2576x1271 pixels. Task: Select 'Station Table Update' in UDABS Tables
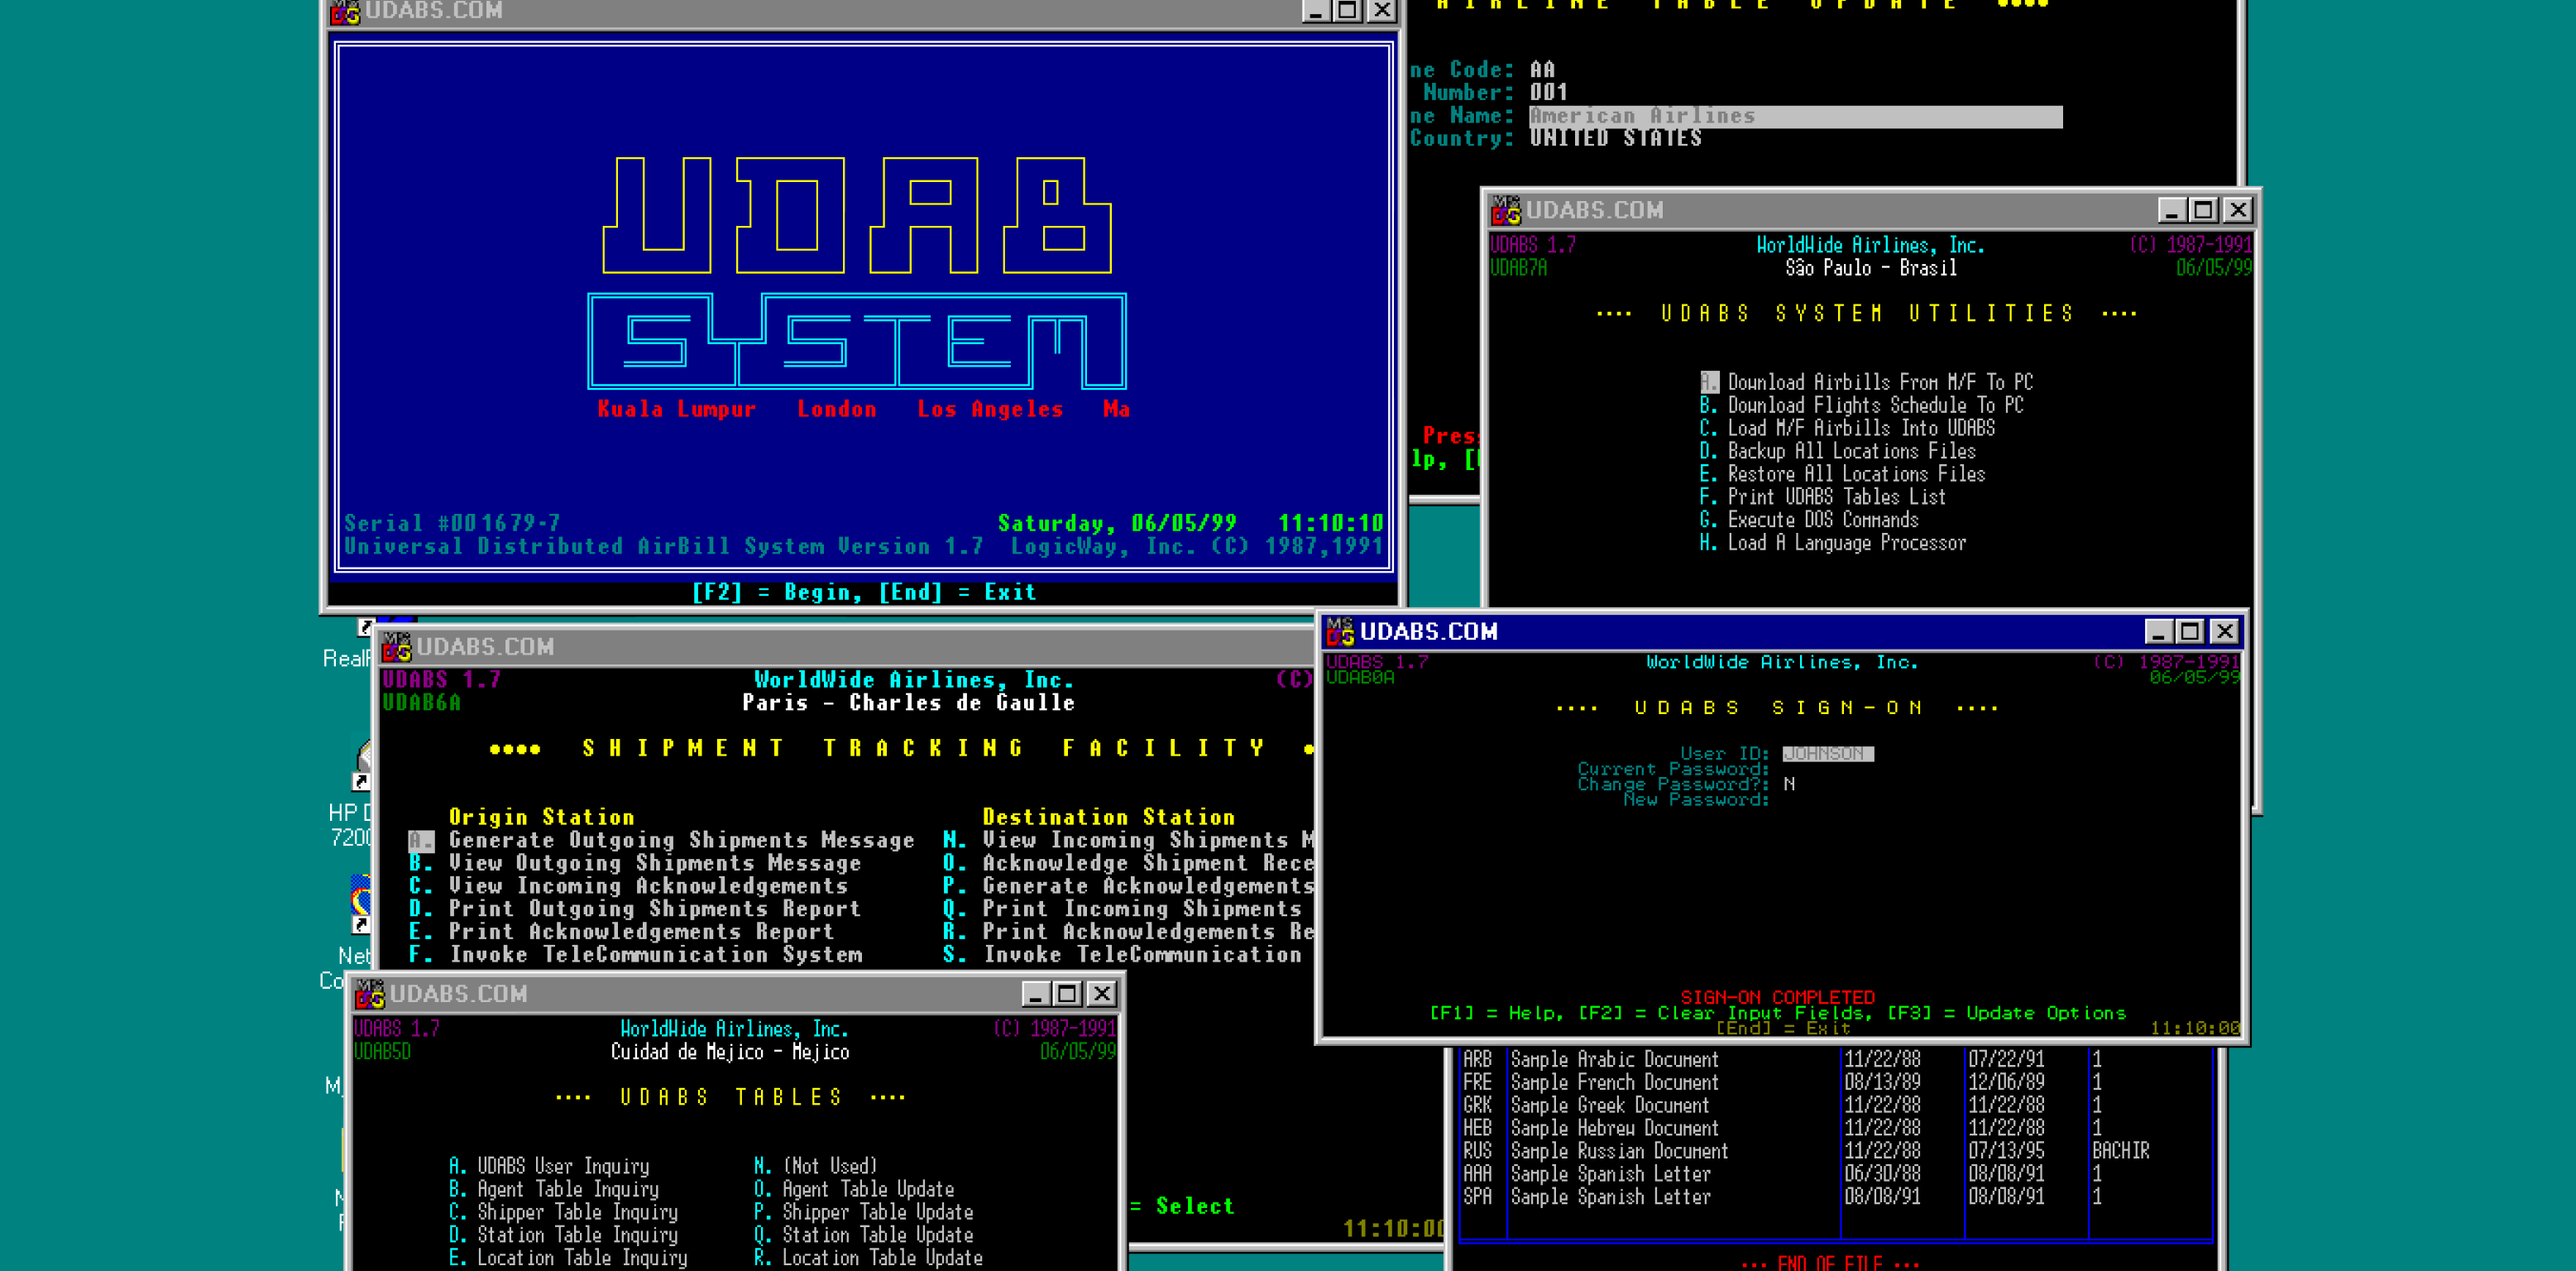click(x=862, y=1235)
